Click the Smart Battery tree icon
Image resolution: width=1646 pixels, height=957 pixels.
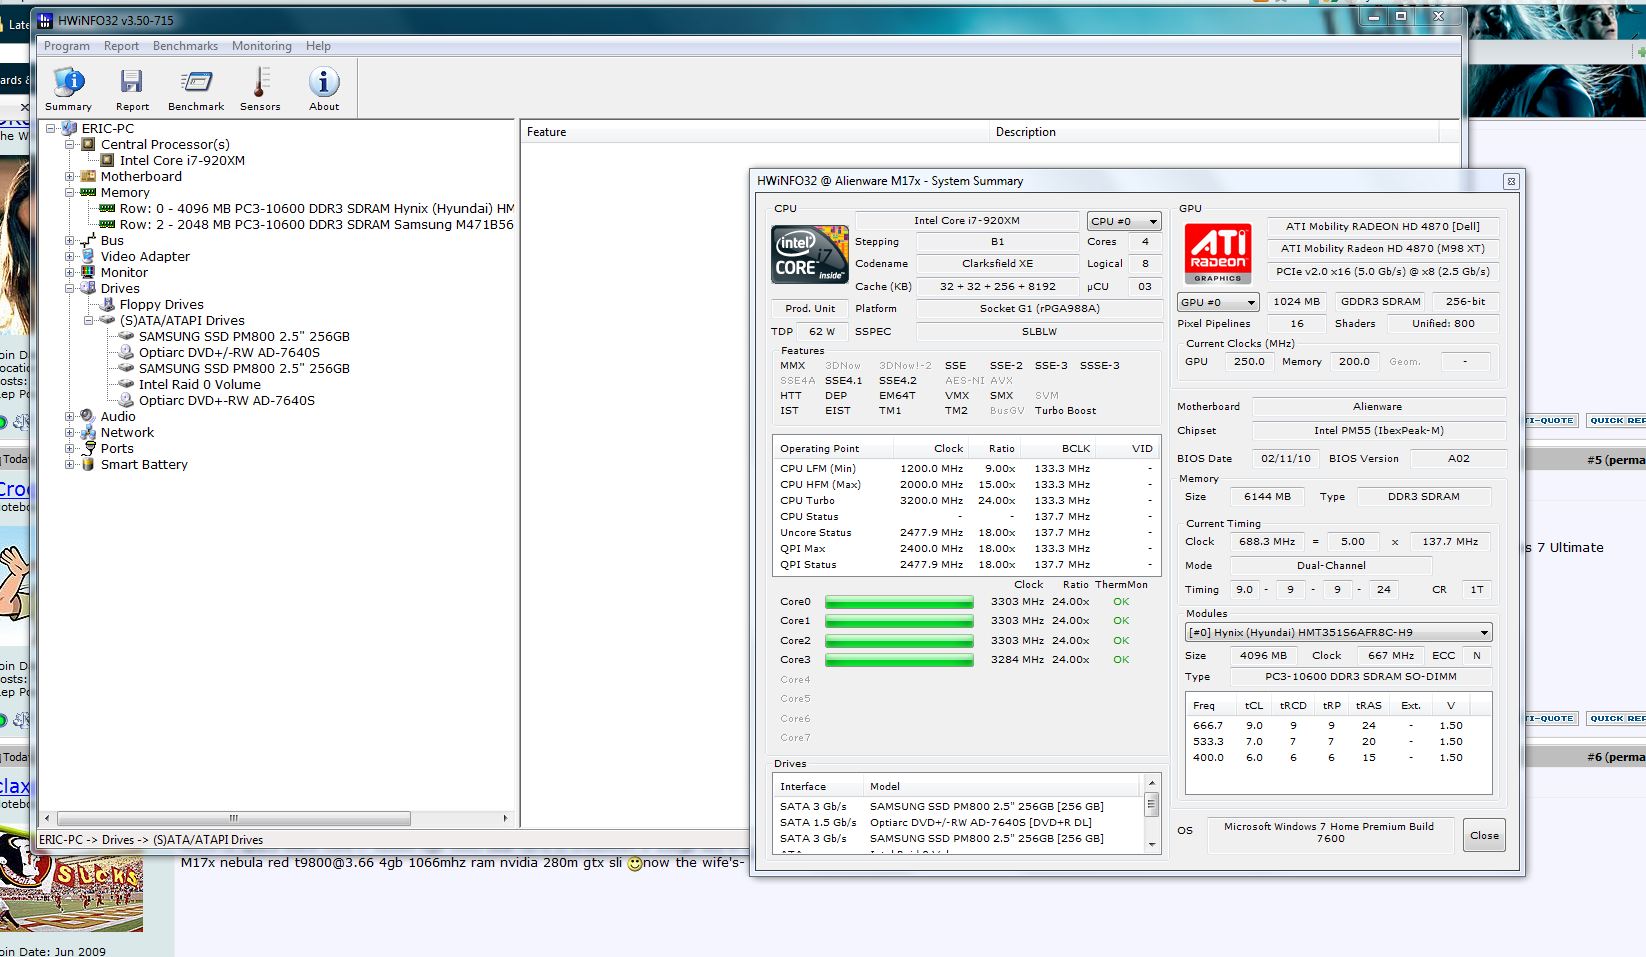[x=88, y=464]
